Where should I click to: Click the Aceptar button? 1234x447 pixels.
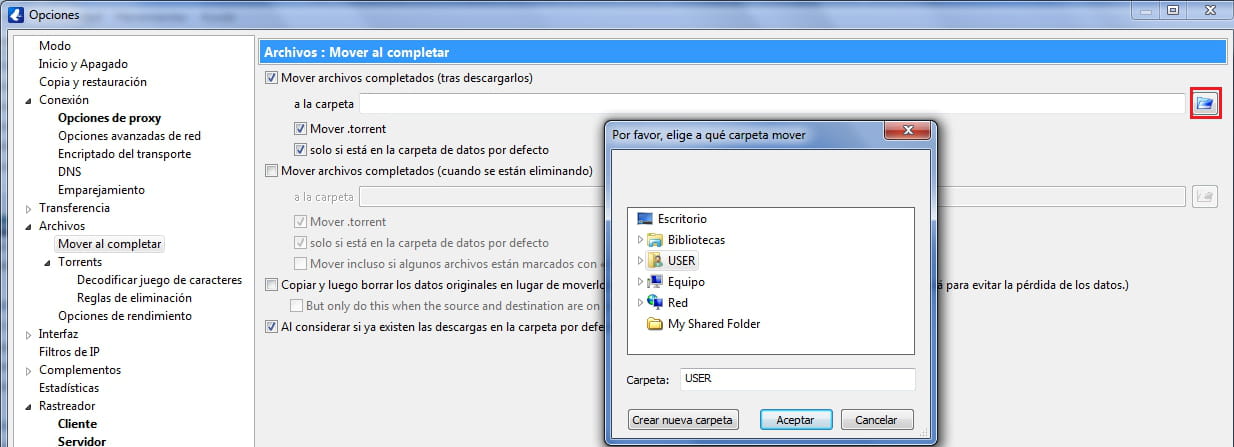tap(795, 420)
